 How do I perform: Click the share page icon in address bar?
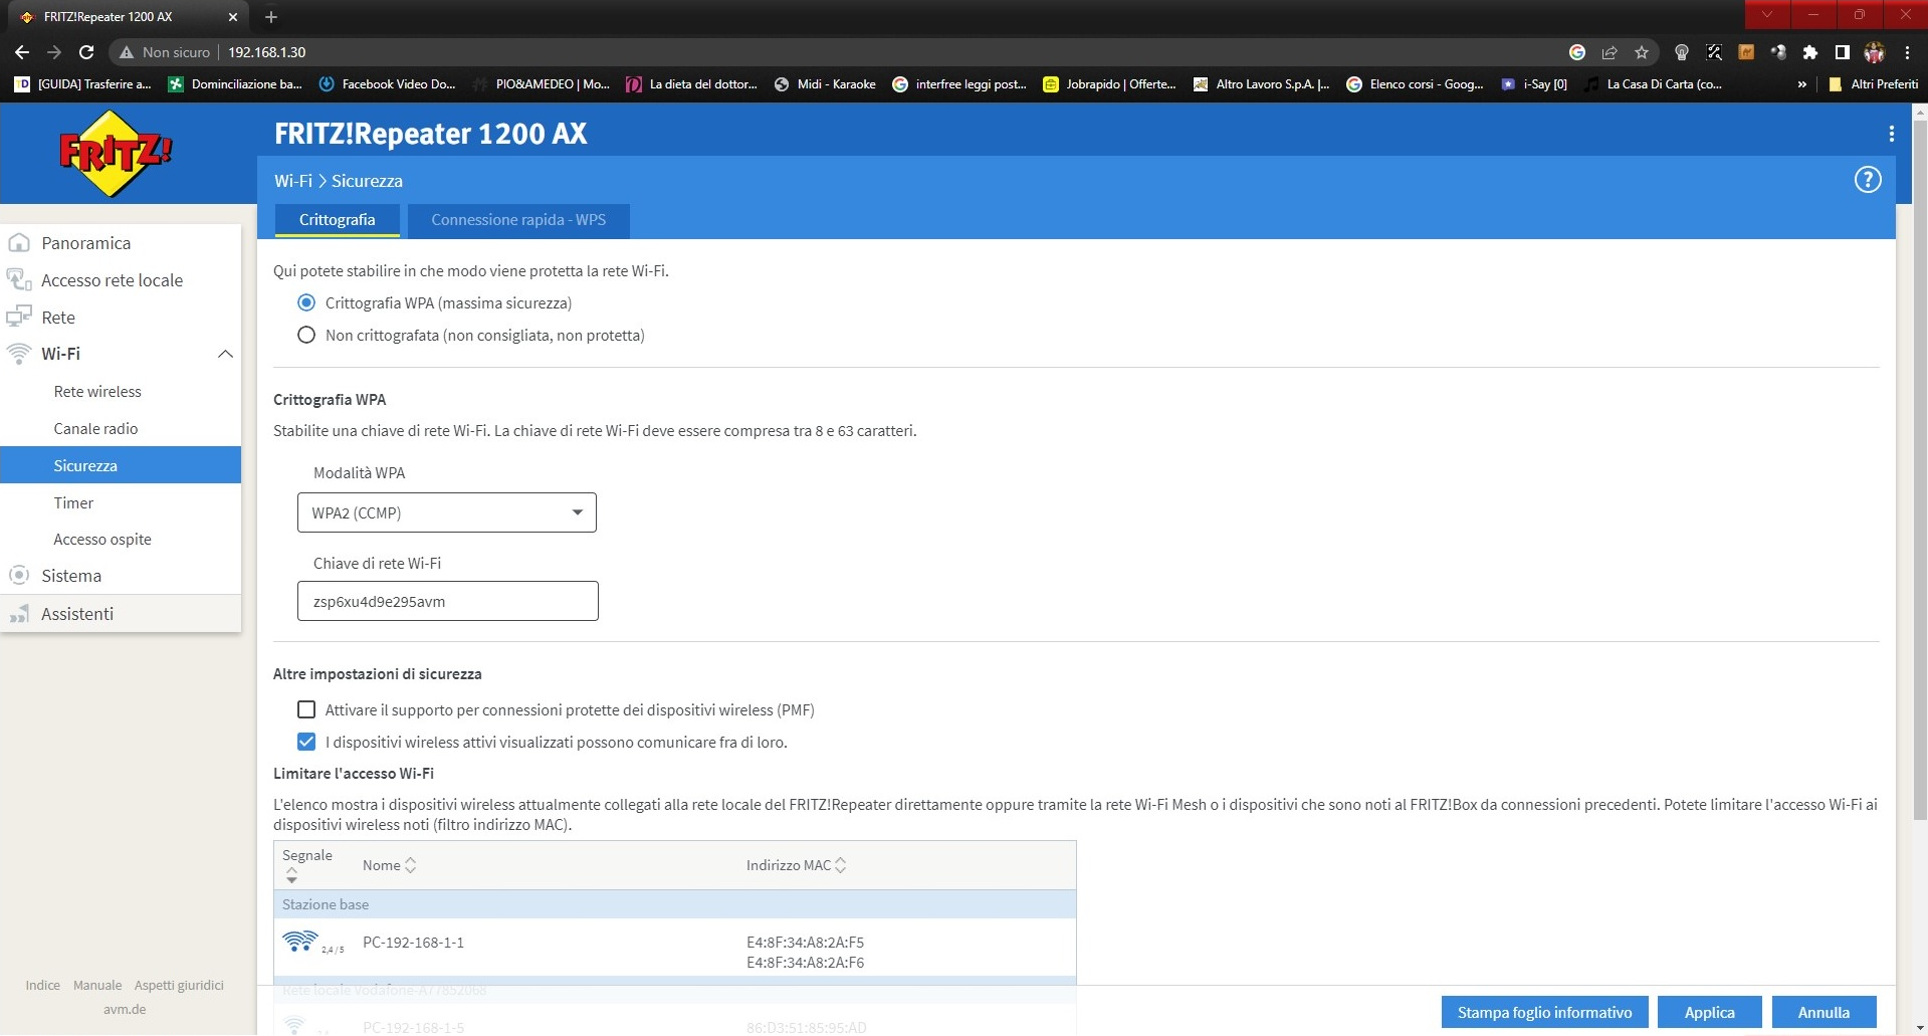[1609, 52]
